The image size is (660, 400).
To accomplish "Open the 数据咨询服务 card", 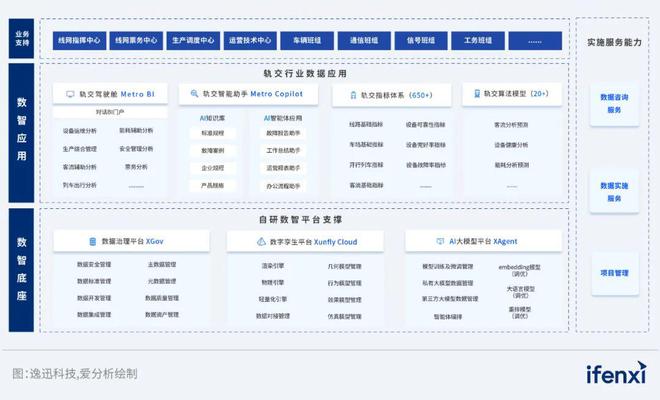I will [615, 104].
